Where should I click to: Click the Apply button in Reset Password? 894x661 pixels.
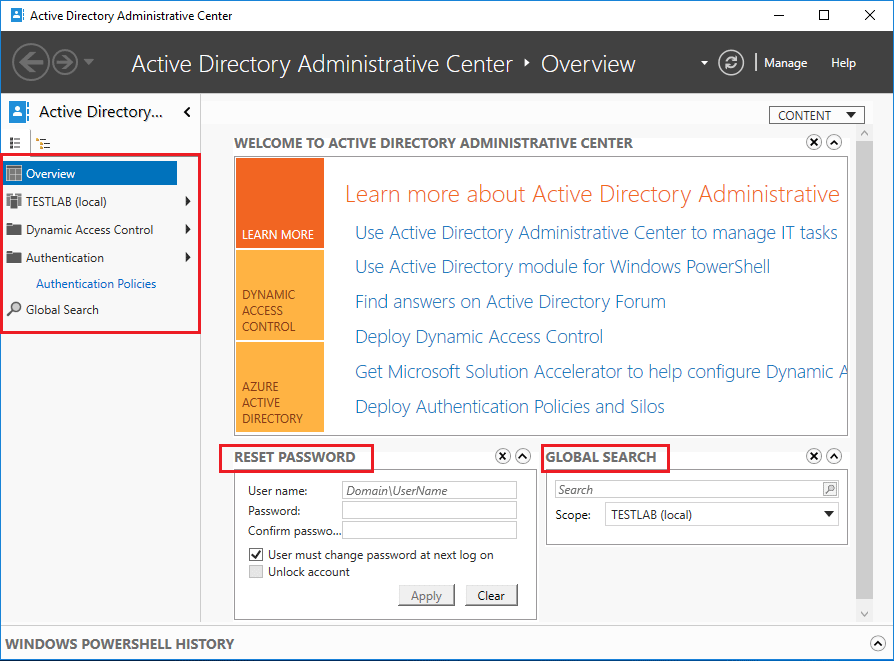coord(426,596)
